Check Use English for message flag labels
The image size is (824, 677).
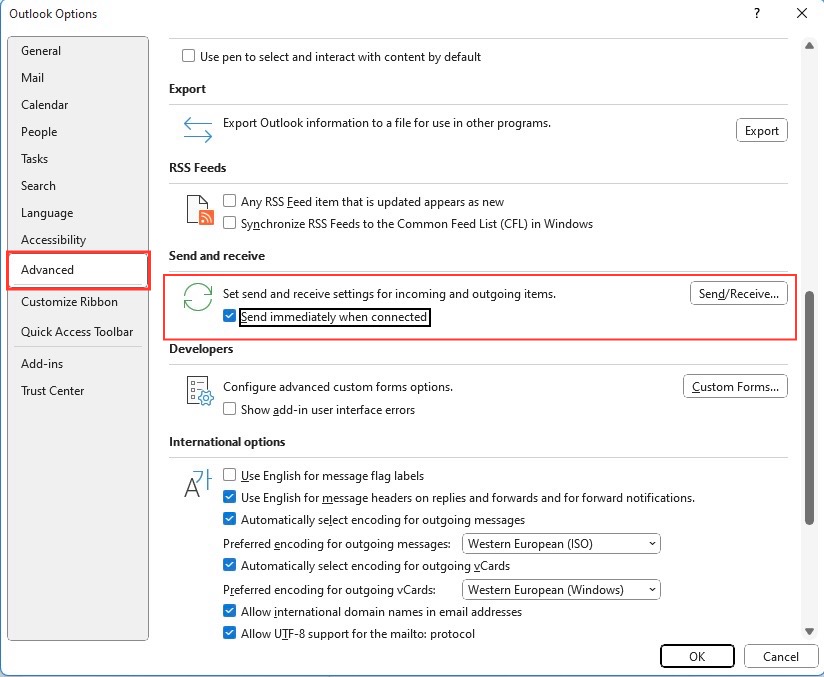[229, 475]
